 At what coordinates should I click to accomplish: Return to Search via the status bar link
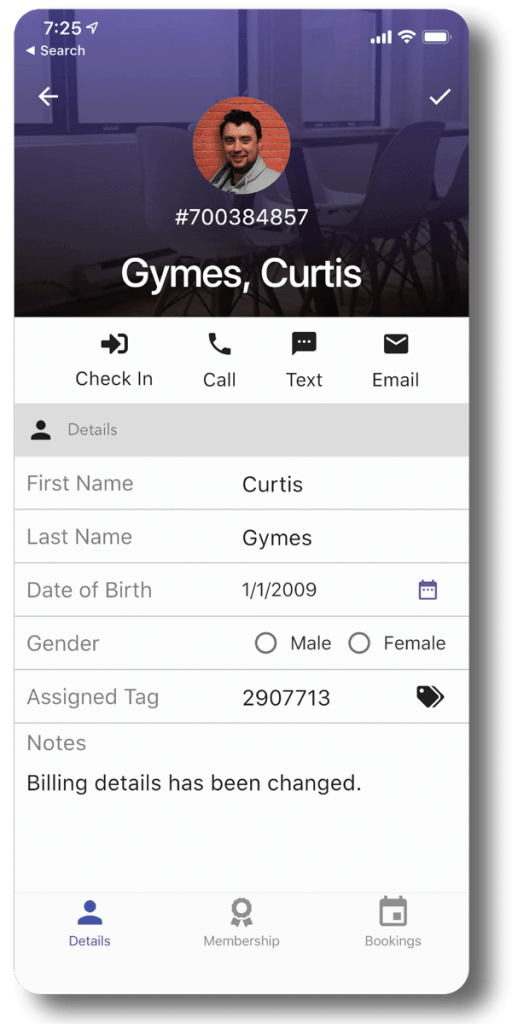(x=55, y=50)
